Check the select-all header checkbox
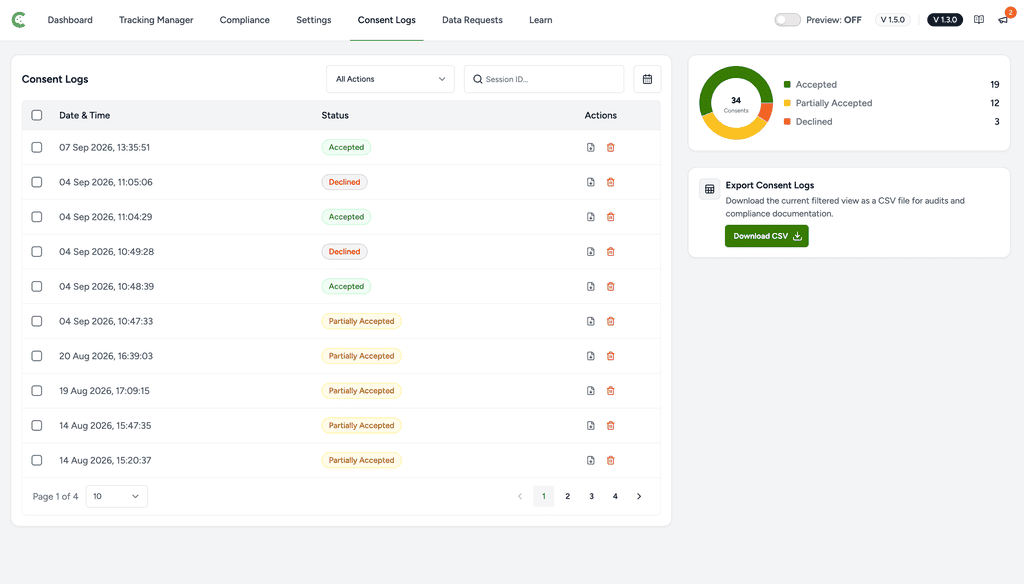 click(37, 115)
